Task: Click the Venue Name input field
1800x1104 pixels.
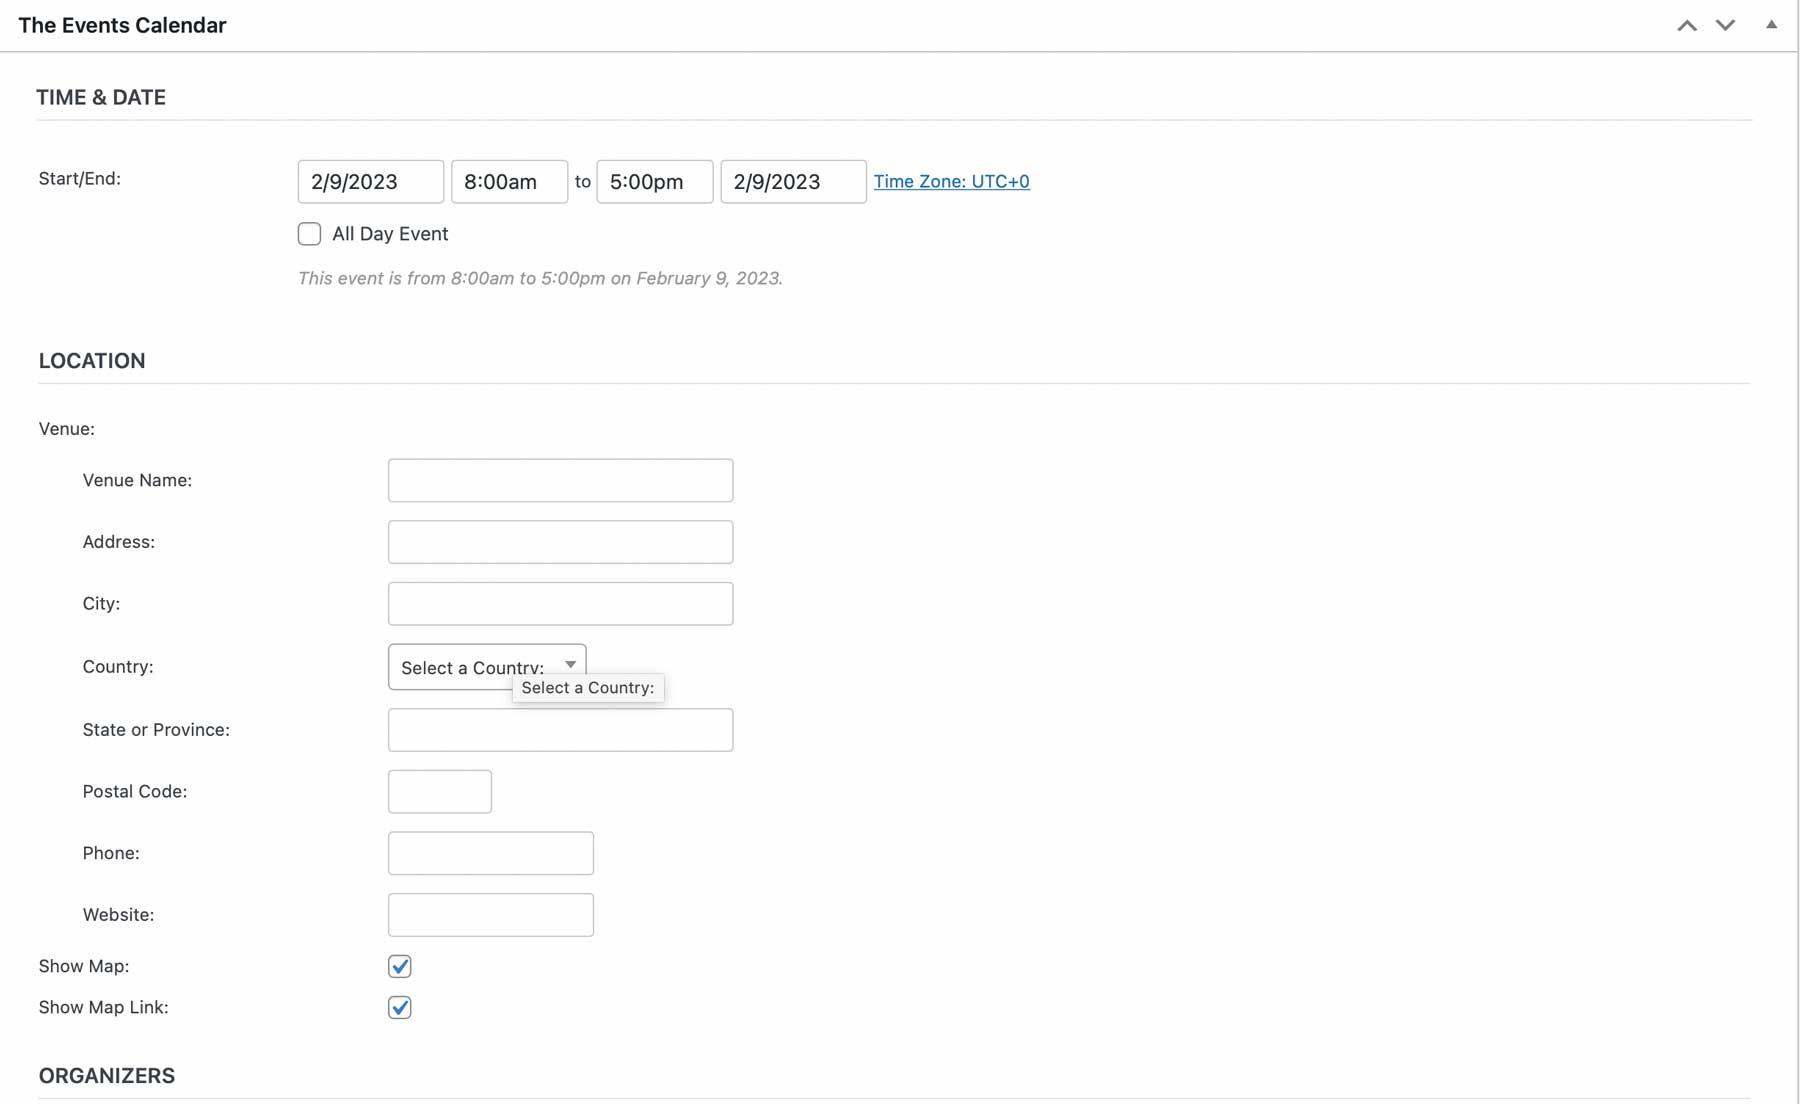Action: (x=560, y=480)
